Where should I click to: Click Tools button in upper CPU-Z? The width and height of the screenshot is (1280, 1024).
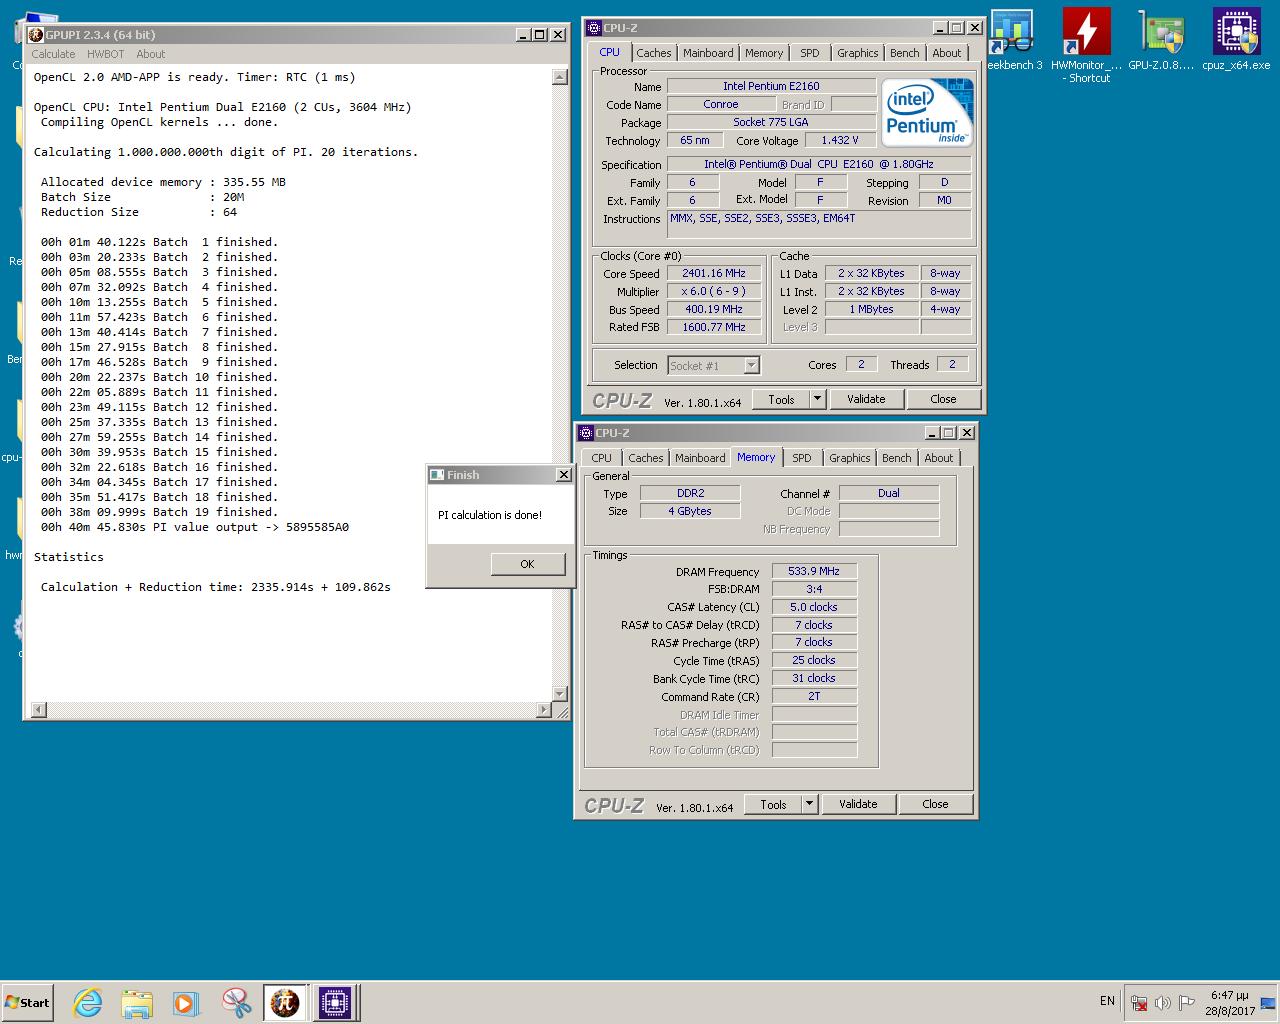point(781,399)
